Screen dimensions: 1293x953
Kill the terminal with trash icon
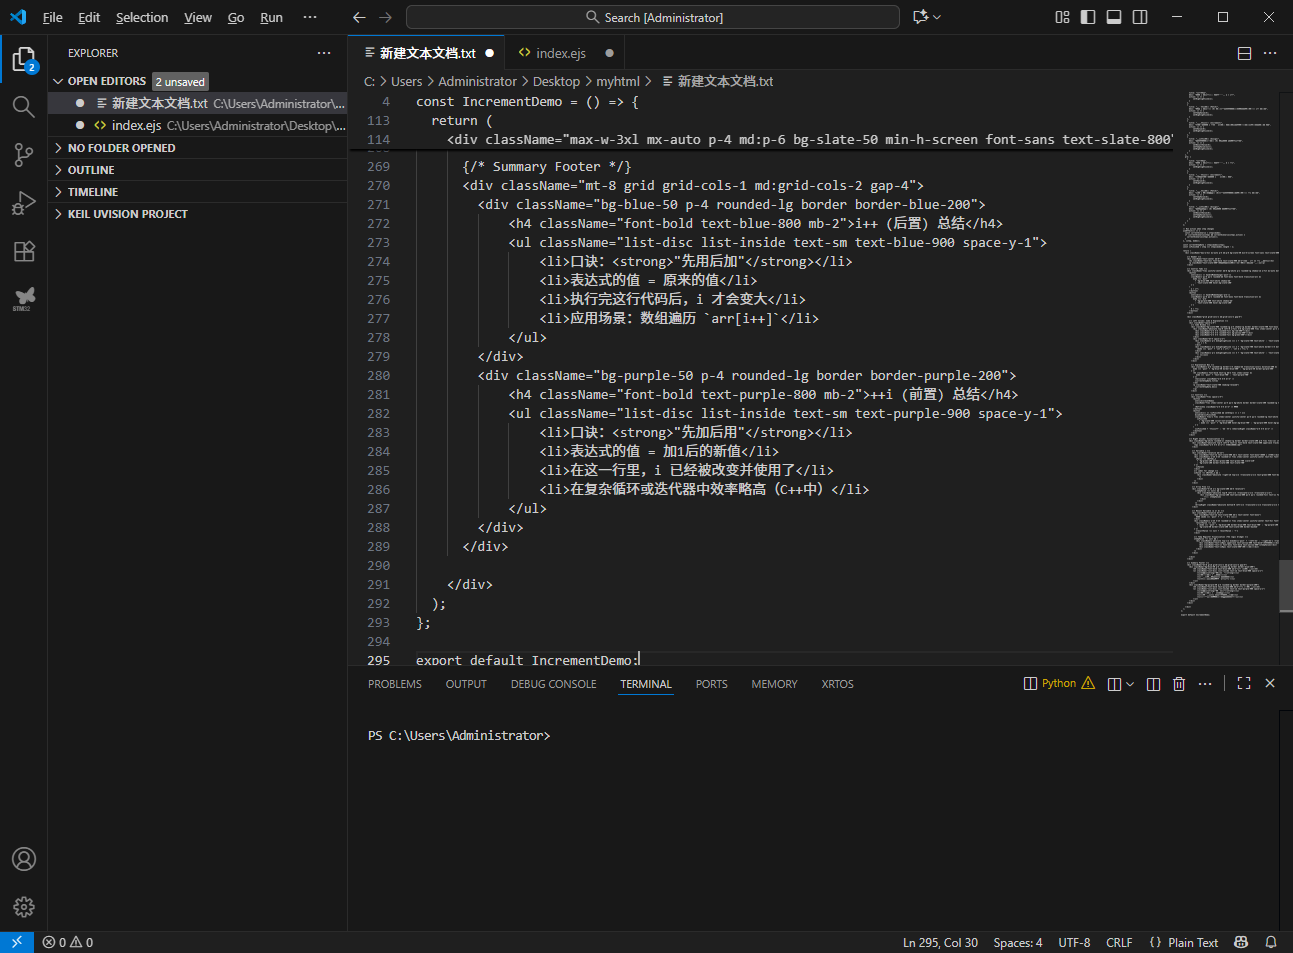pyautogui.click(x=1179, y=684)
